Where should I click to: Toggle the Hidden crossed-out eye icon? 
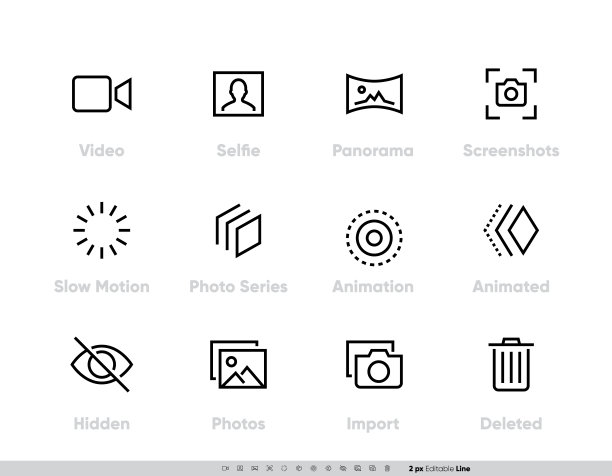[101, 366]
